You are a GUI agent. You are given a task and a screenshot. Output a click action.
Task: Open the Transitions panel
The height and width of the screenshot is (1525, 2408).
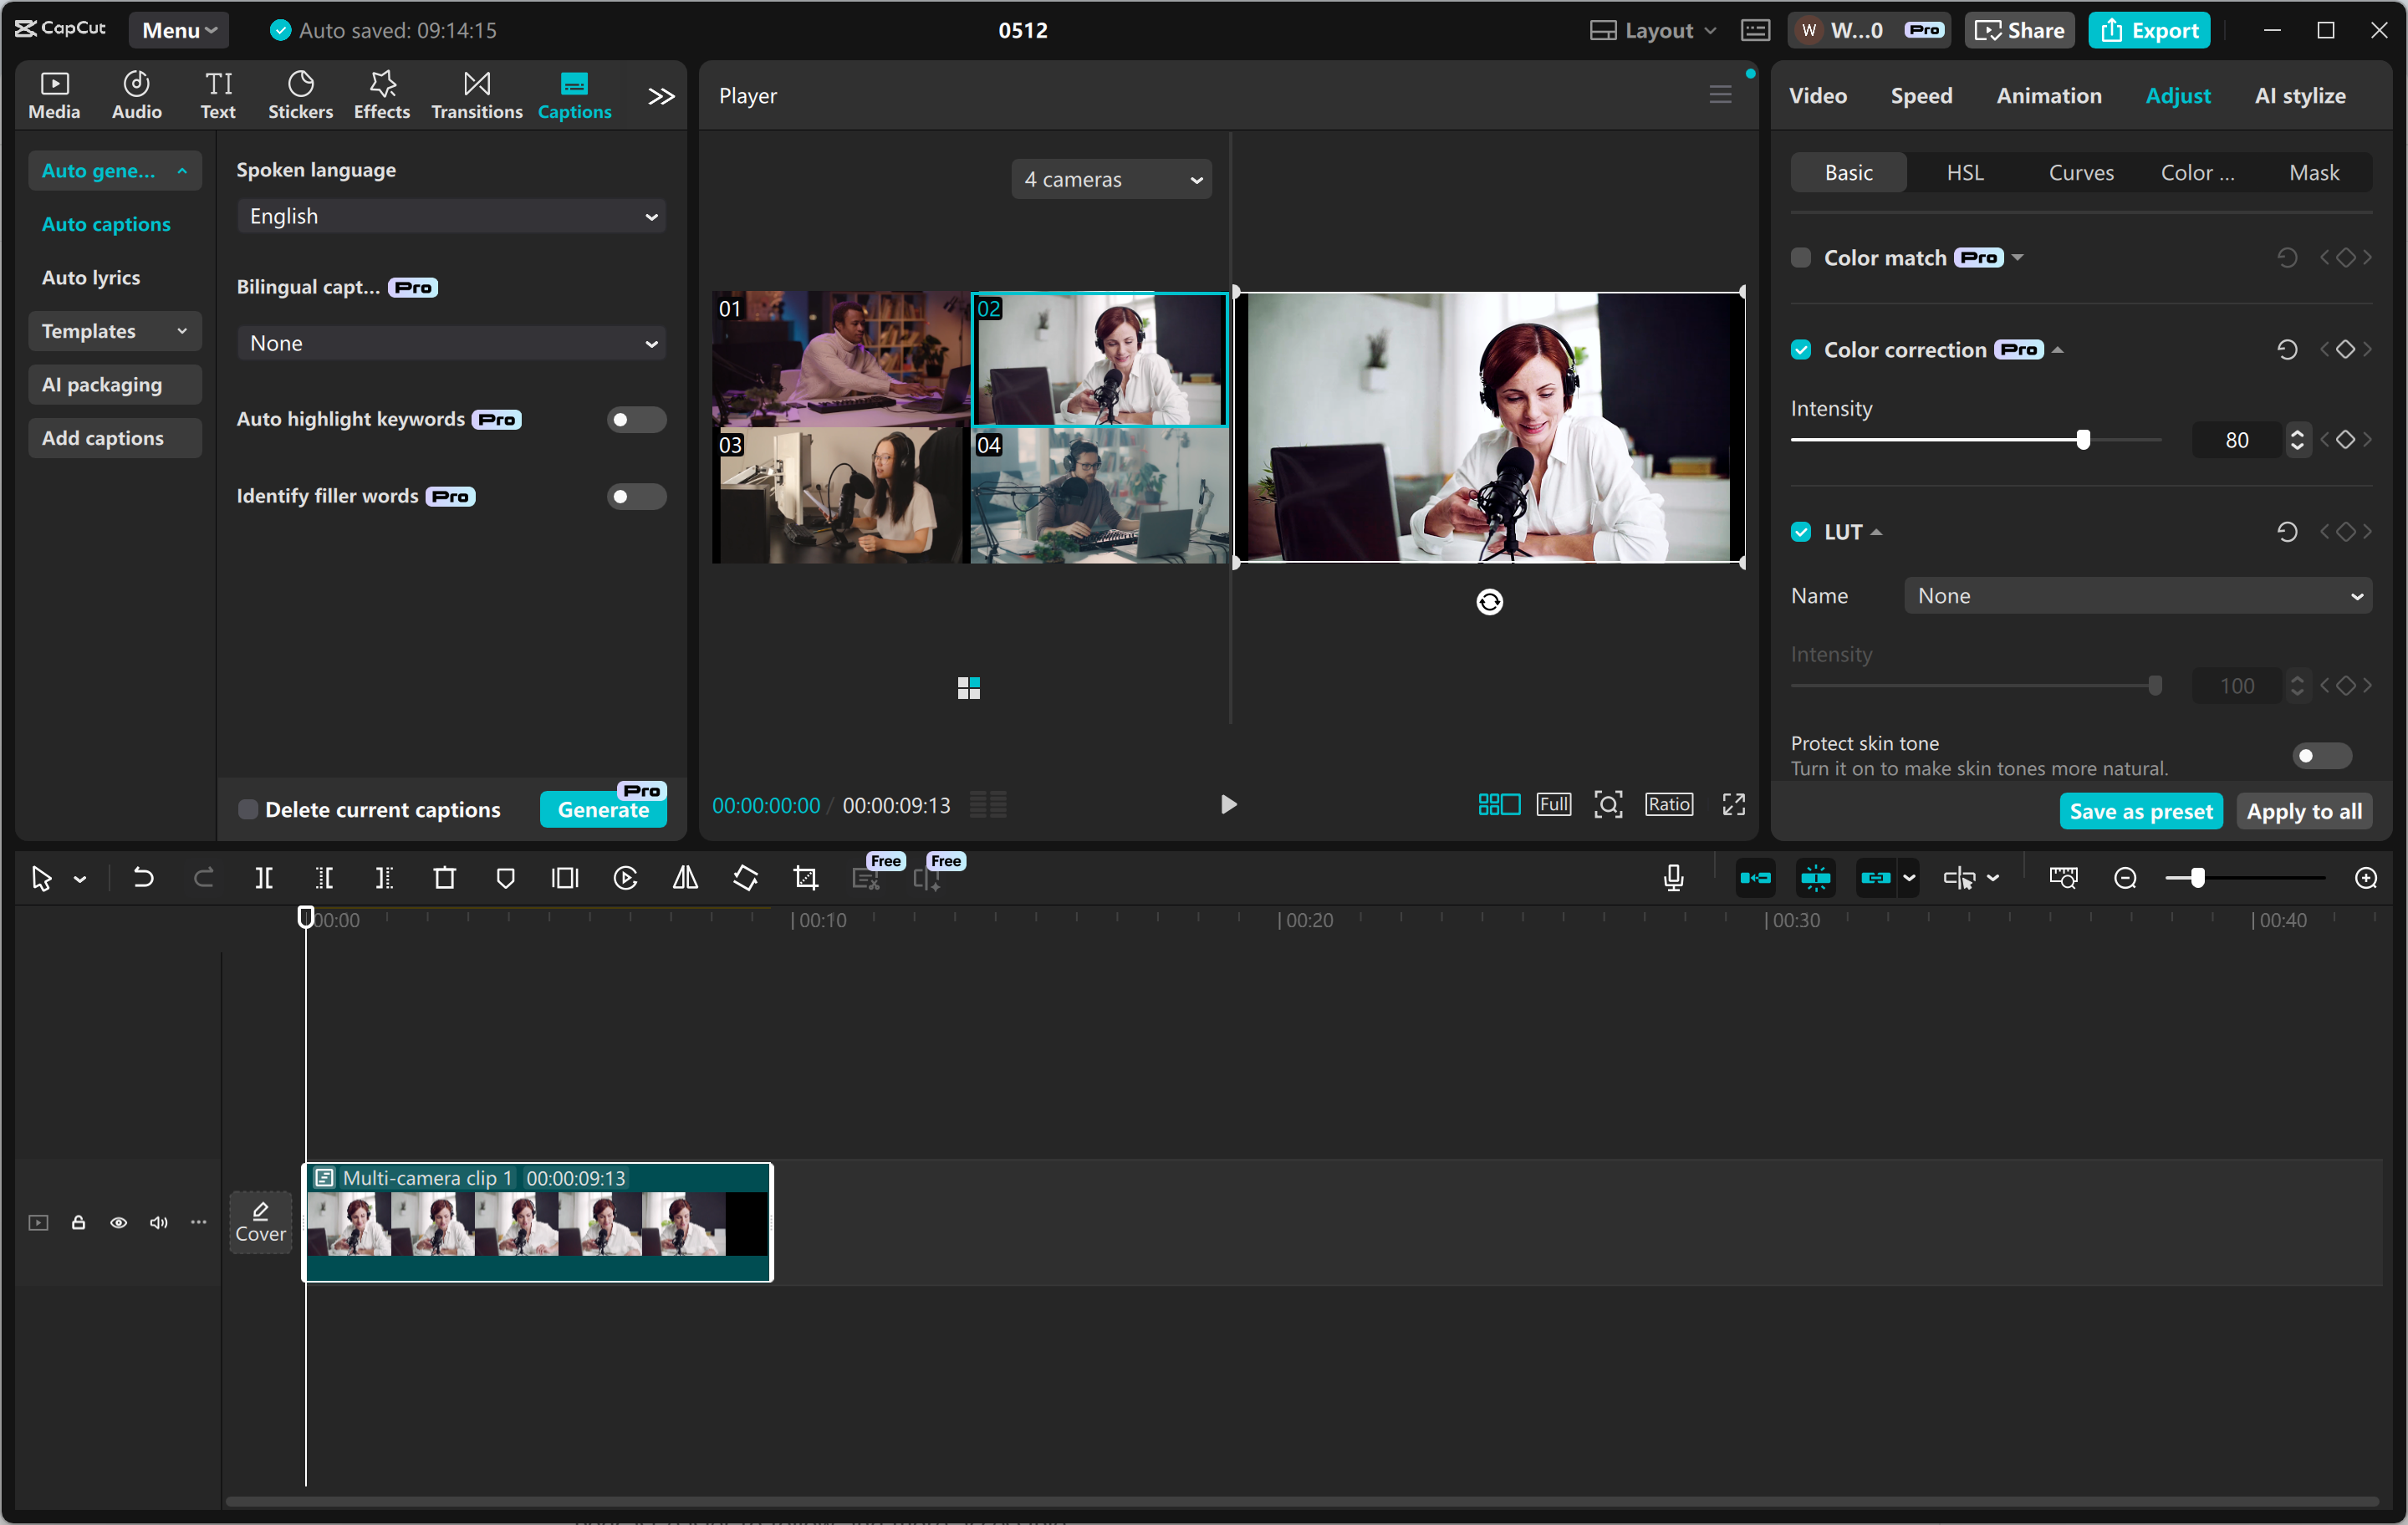476,94
